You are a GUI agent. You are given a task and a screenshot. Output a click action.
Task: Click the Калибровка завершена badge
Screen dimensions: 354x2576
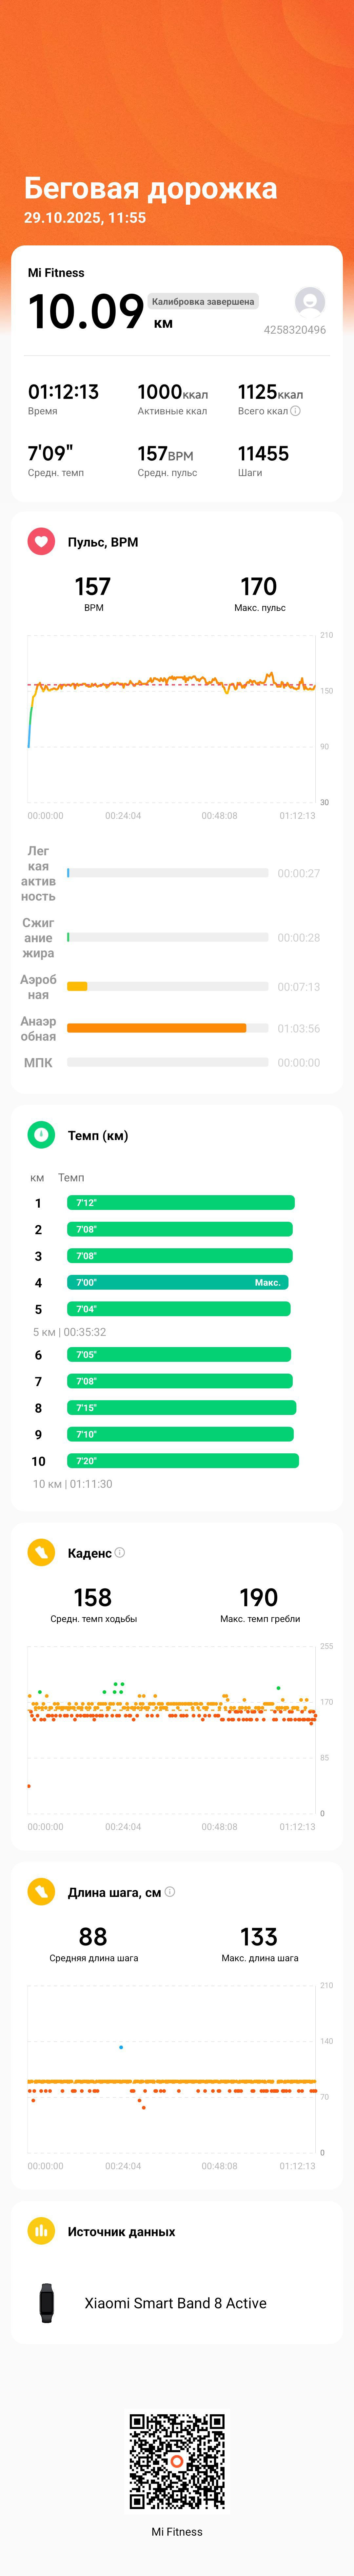203,301
